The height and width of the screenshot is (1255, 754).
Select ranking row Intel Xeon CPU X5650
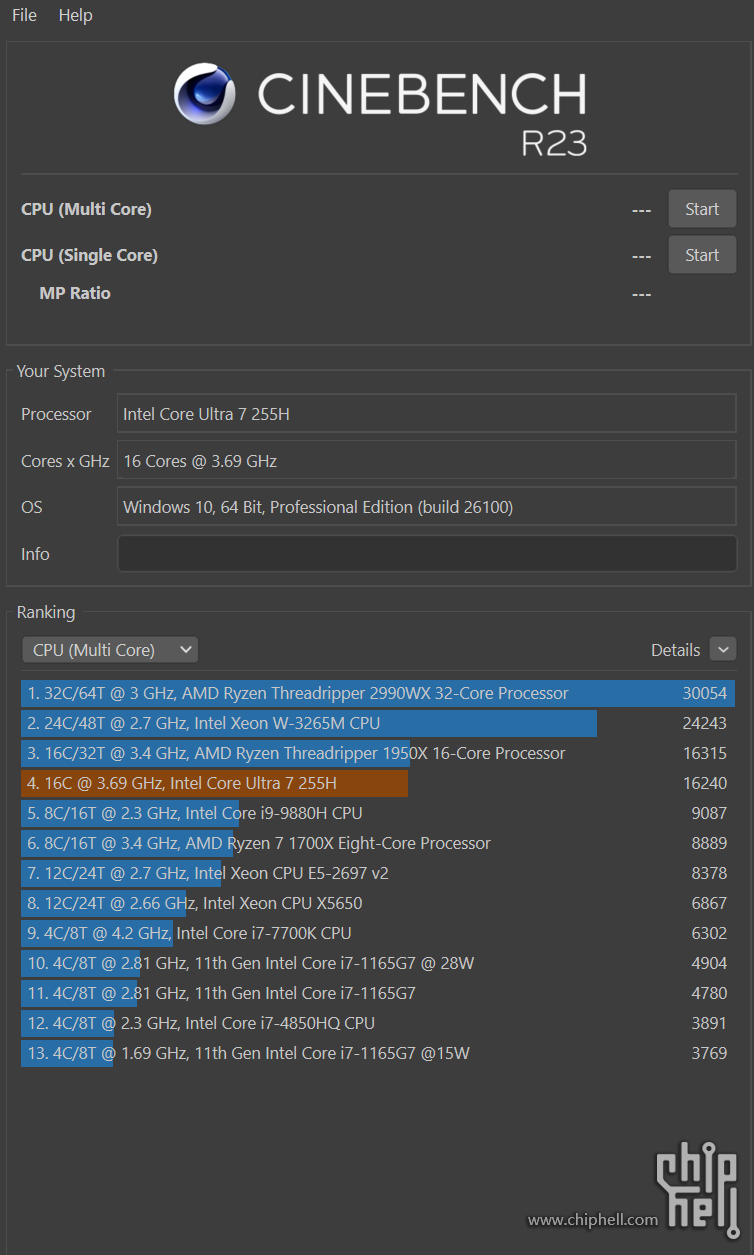point(378,903)
